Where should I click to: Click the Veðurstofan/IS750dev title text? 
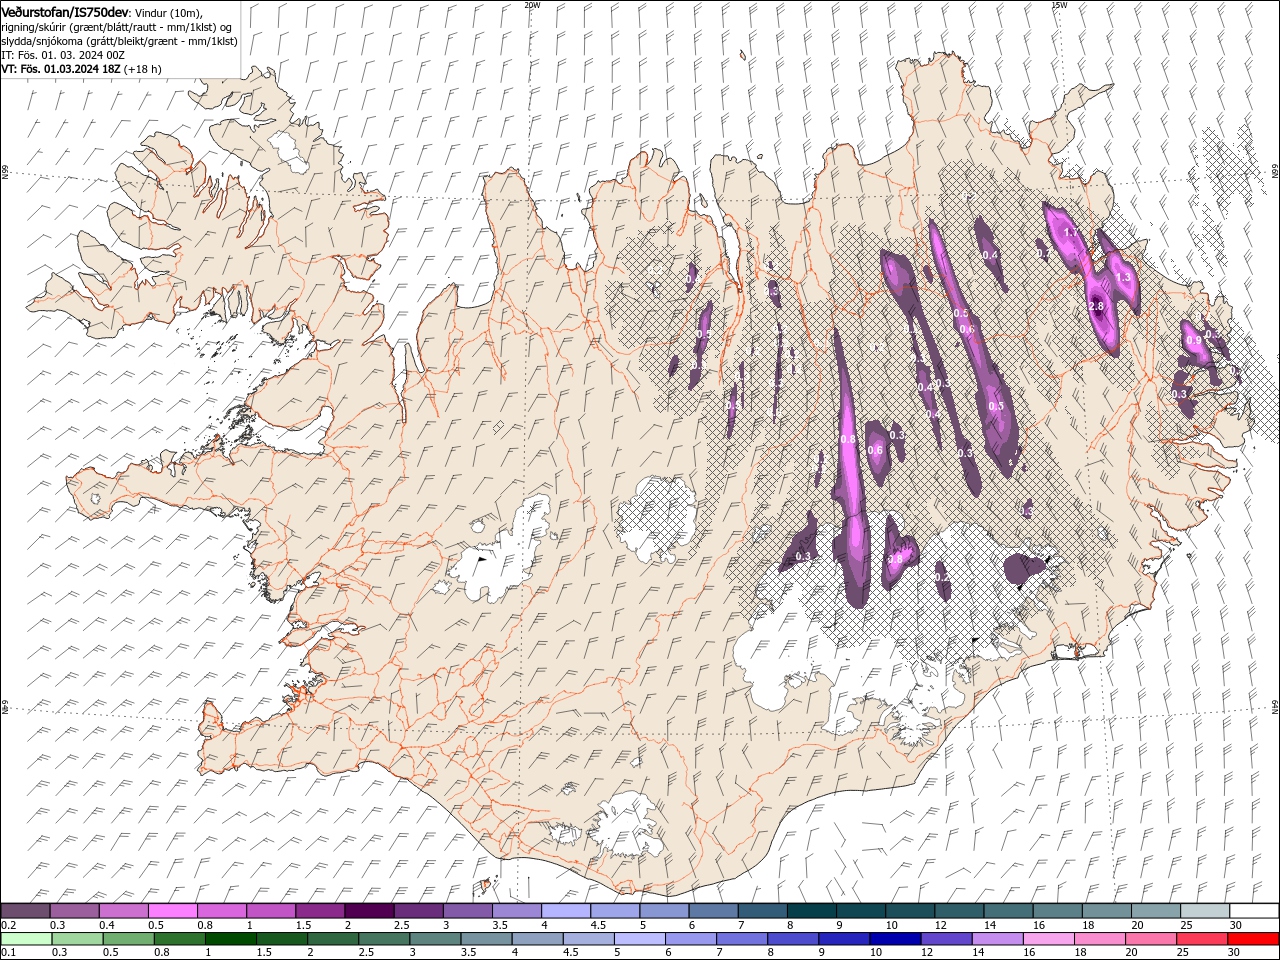65,11
